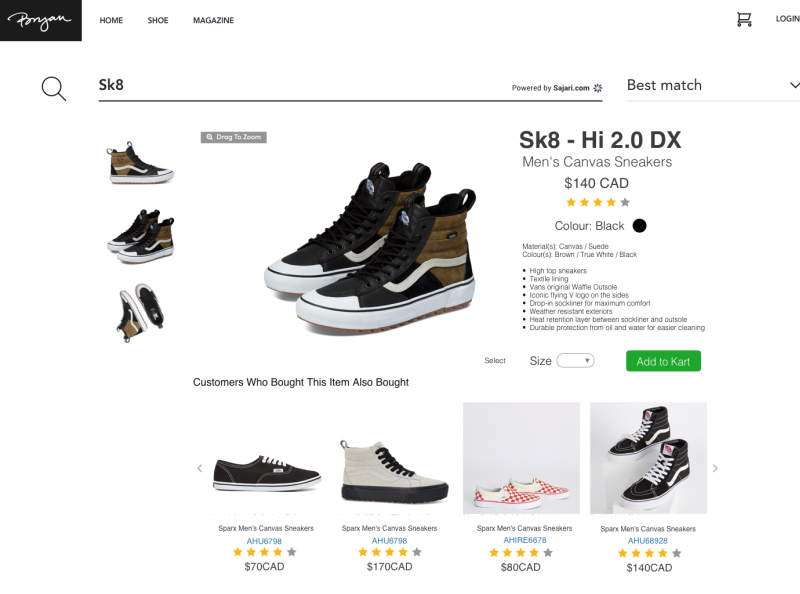Viewport: 800px width, 594px height.
Task: Go to the HOME menu item
Action: pyautogui.click(x=111, y=20)
